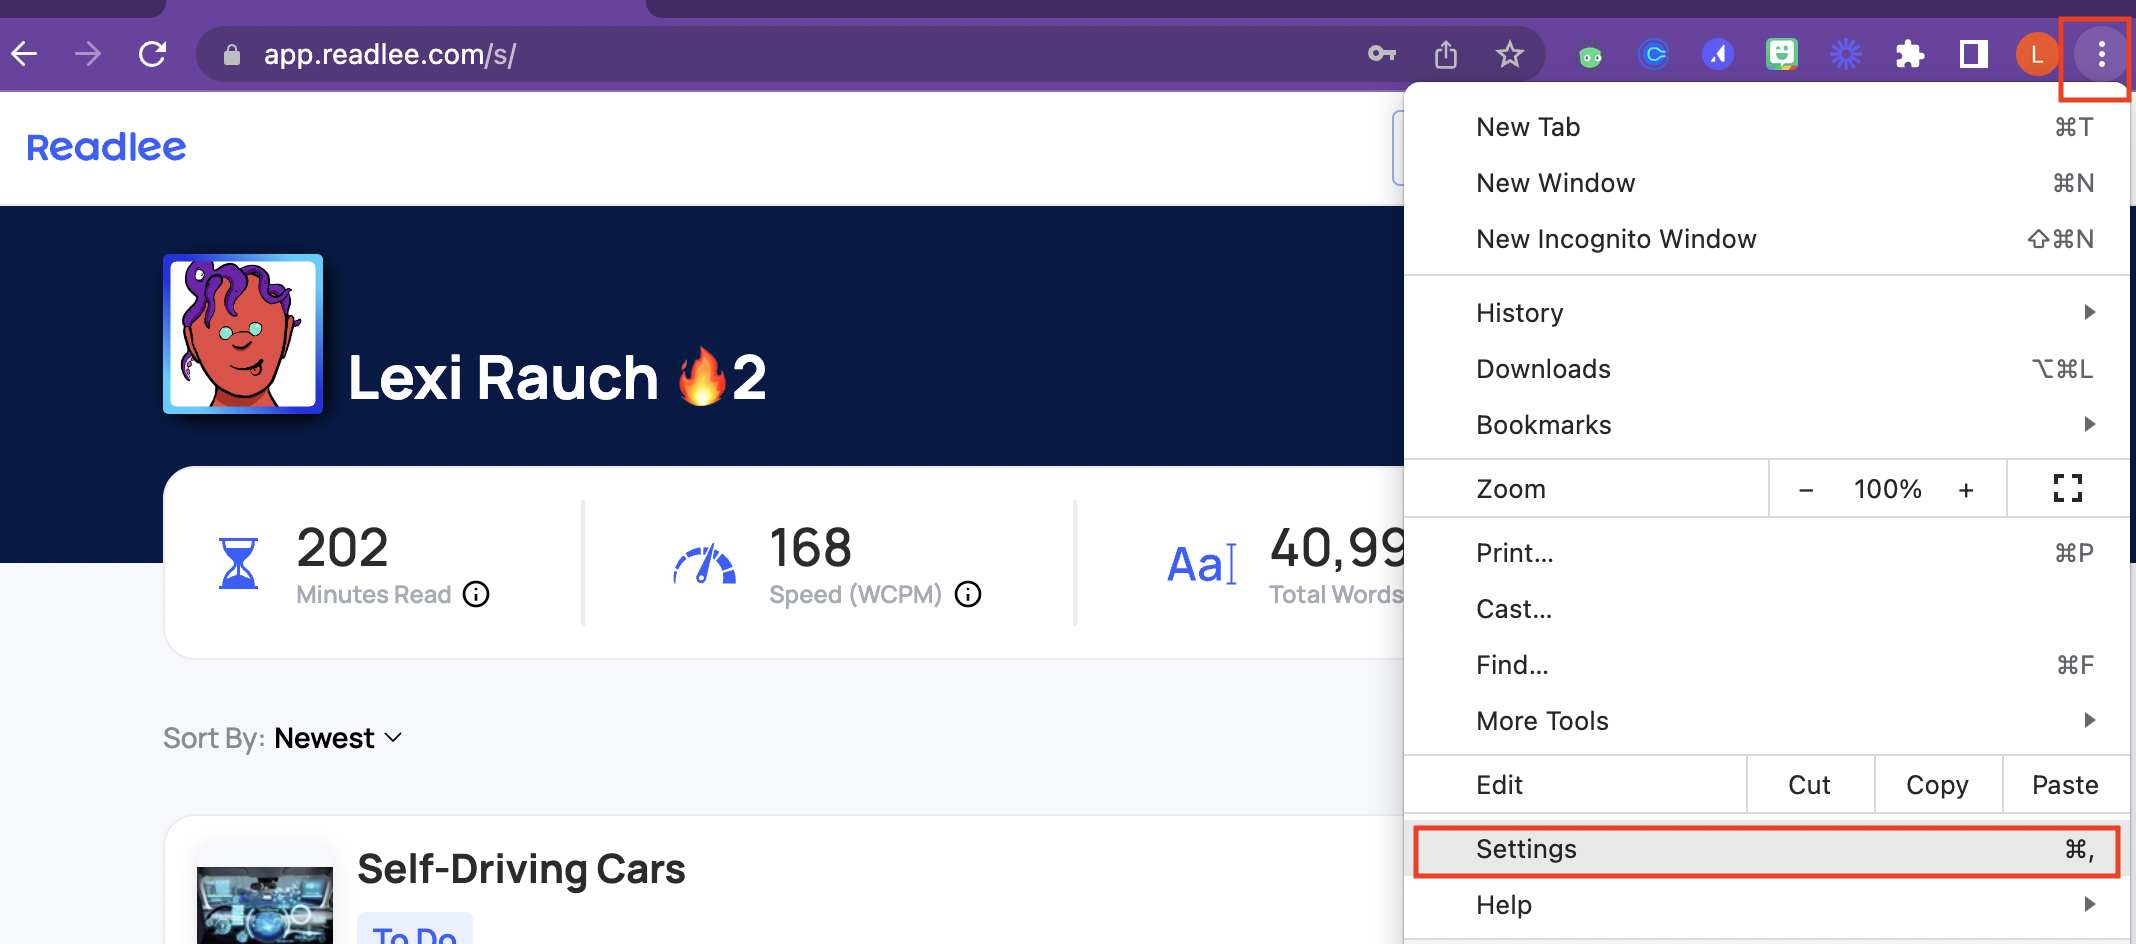2136x944 pixels.
Task: Click the Cut button in Edit row
Action: 1810,785
